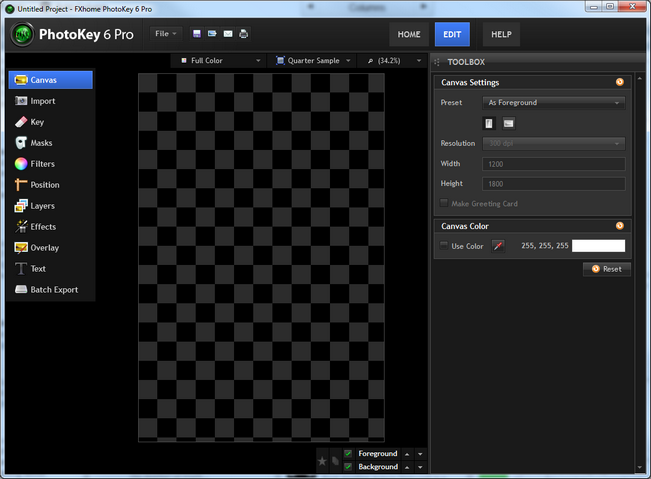Click the Background layer label
This screenshot has width=651, height=479.
[378, 467]
